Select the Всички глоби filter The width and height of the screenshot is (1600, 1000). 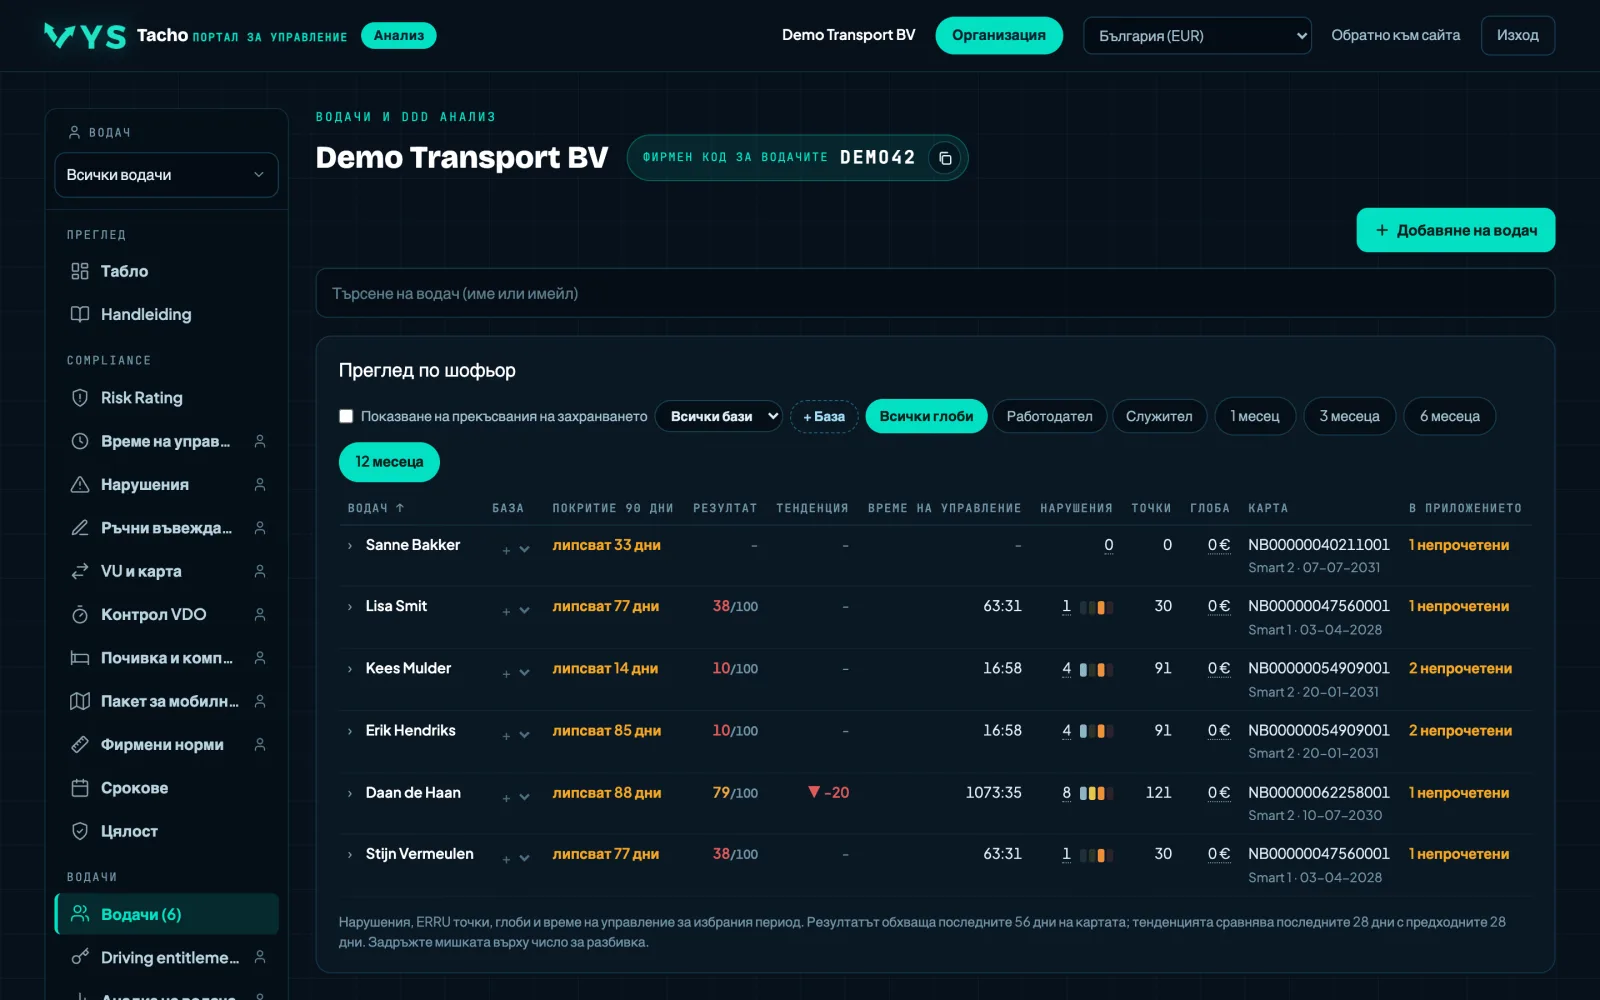point(926,416)
